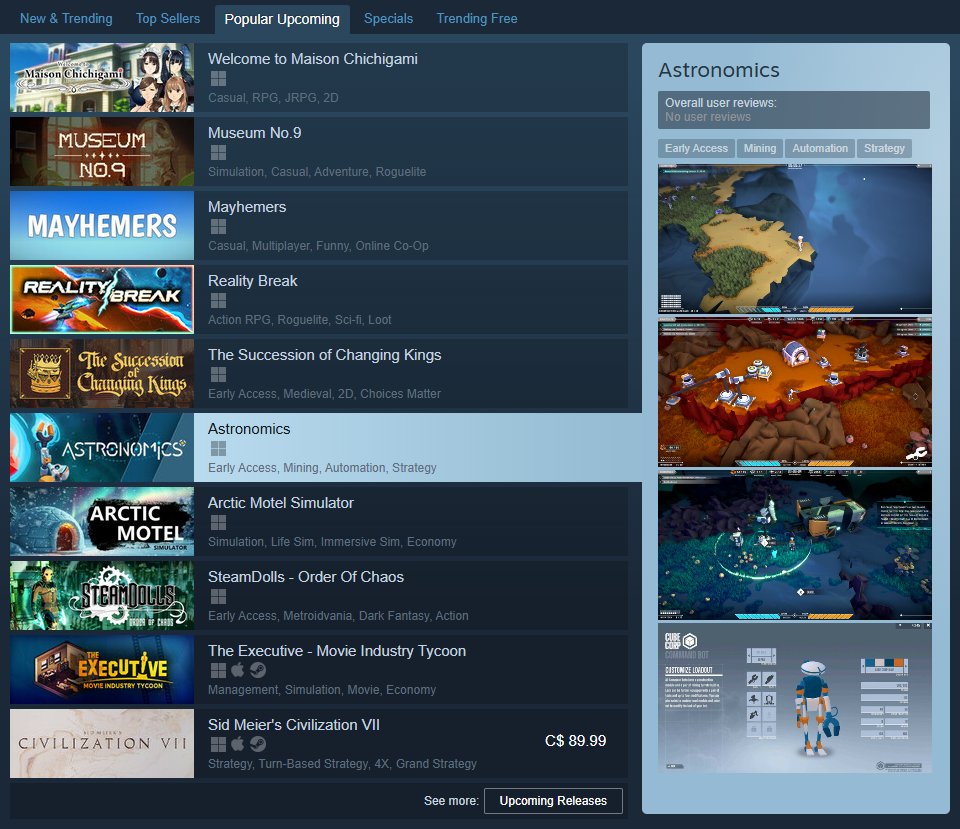Click Windows icon under Civilization VII
This screenshot has height=829, width=960.
[218, 745]
